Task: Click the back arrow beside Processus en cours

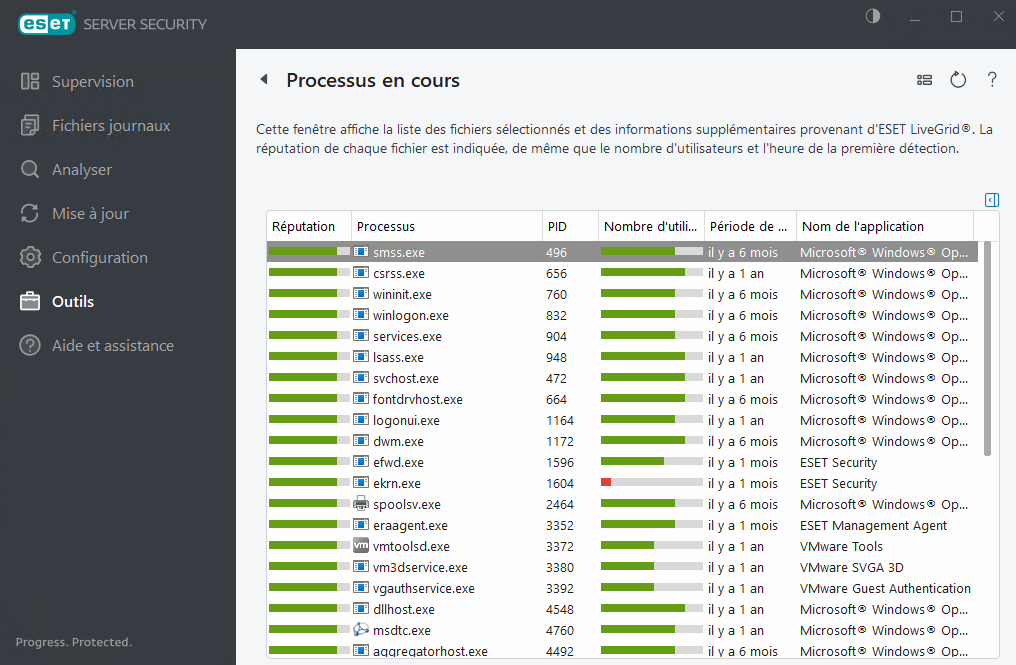Action: click(x=264, y=79)
